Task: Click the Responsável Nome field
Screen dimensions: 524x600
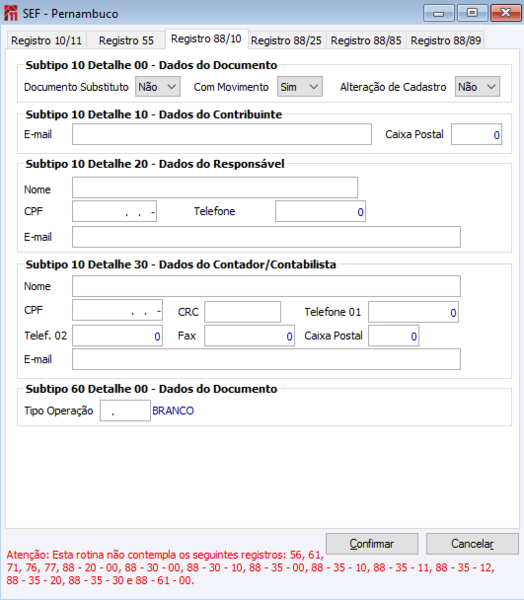Action: (x=215, y=188)
